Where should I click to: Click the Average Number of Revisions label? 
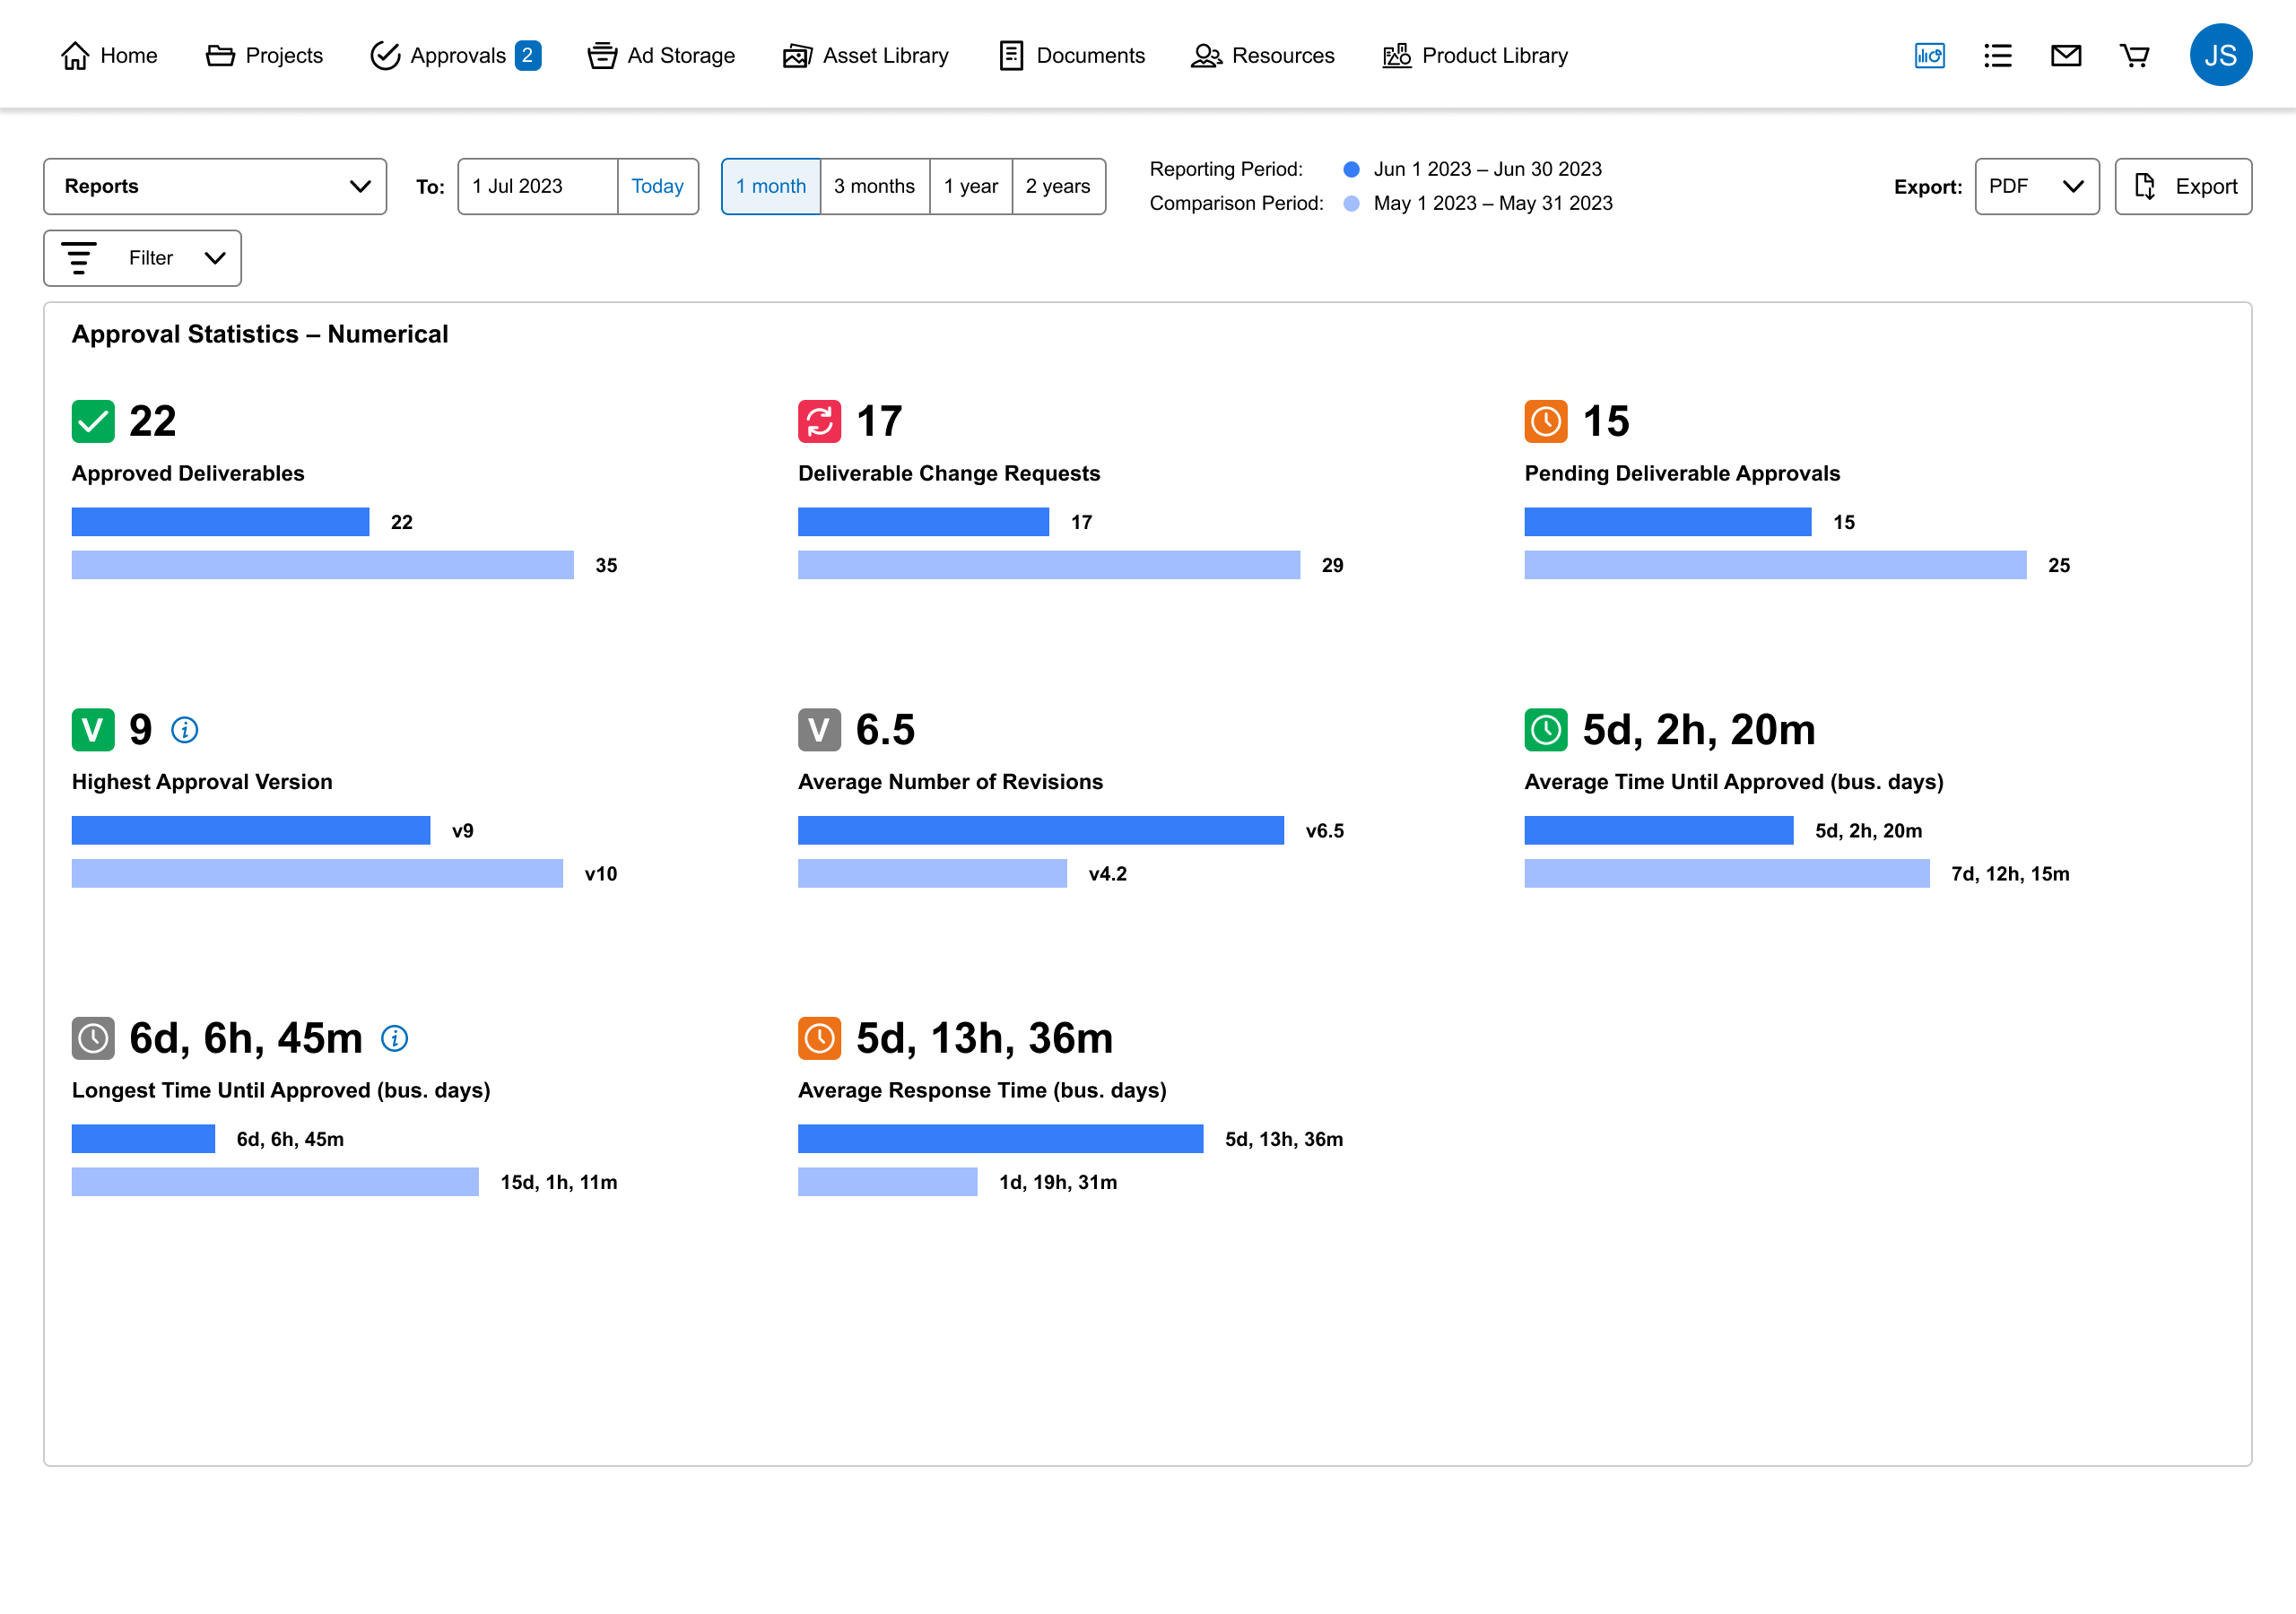click(x=950, y=782)
